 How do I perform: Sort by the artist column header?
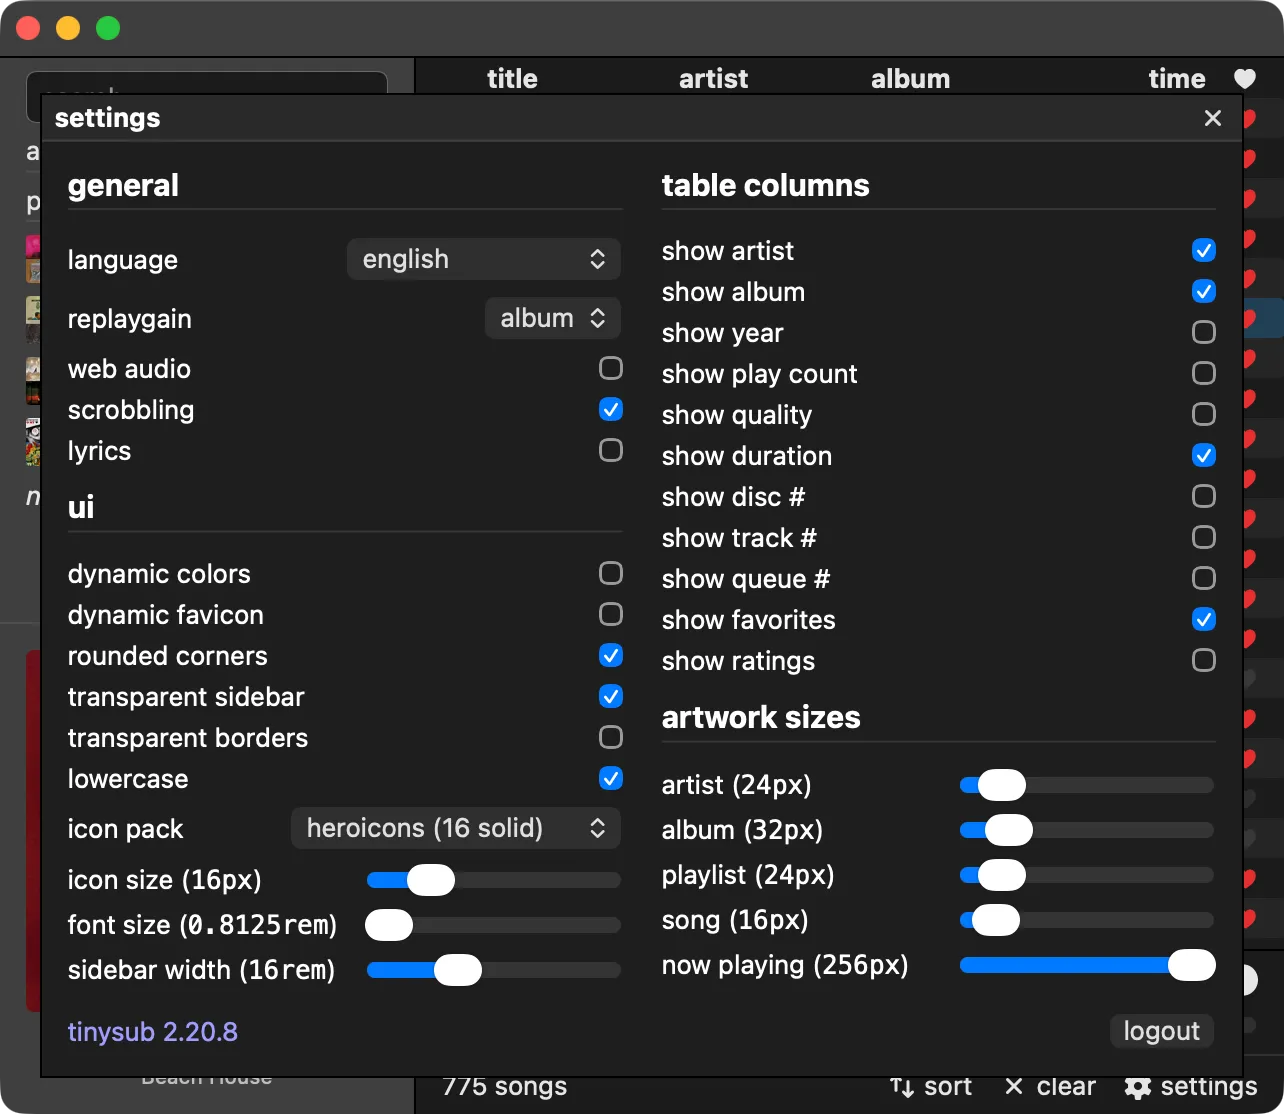pyautogui.click(x=713, y=79)
